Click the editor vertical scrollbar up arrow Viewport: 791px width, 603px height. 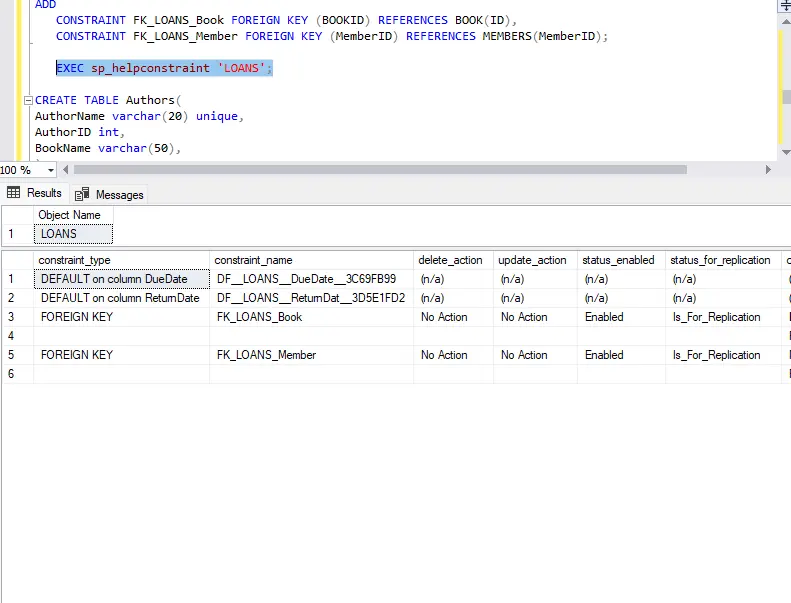[786, 22]
